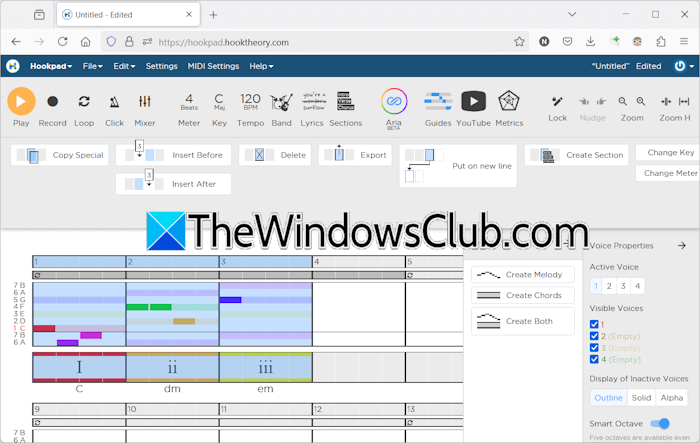This screenshot has height=443, width=700.
Task: Click the Zoom H narrow icon
Action: pyautogui.click(x=666, y=102)
